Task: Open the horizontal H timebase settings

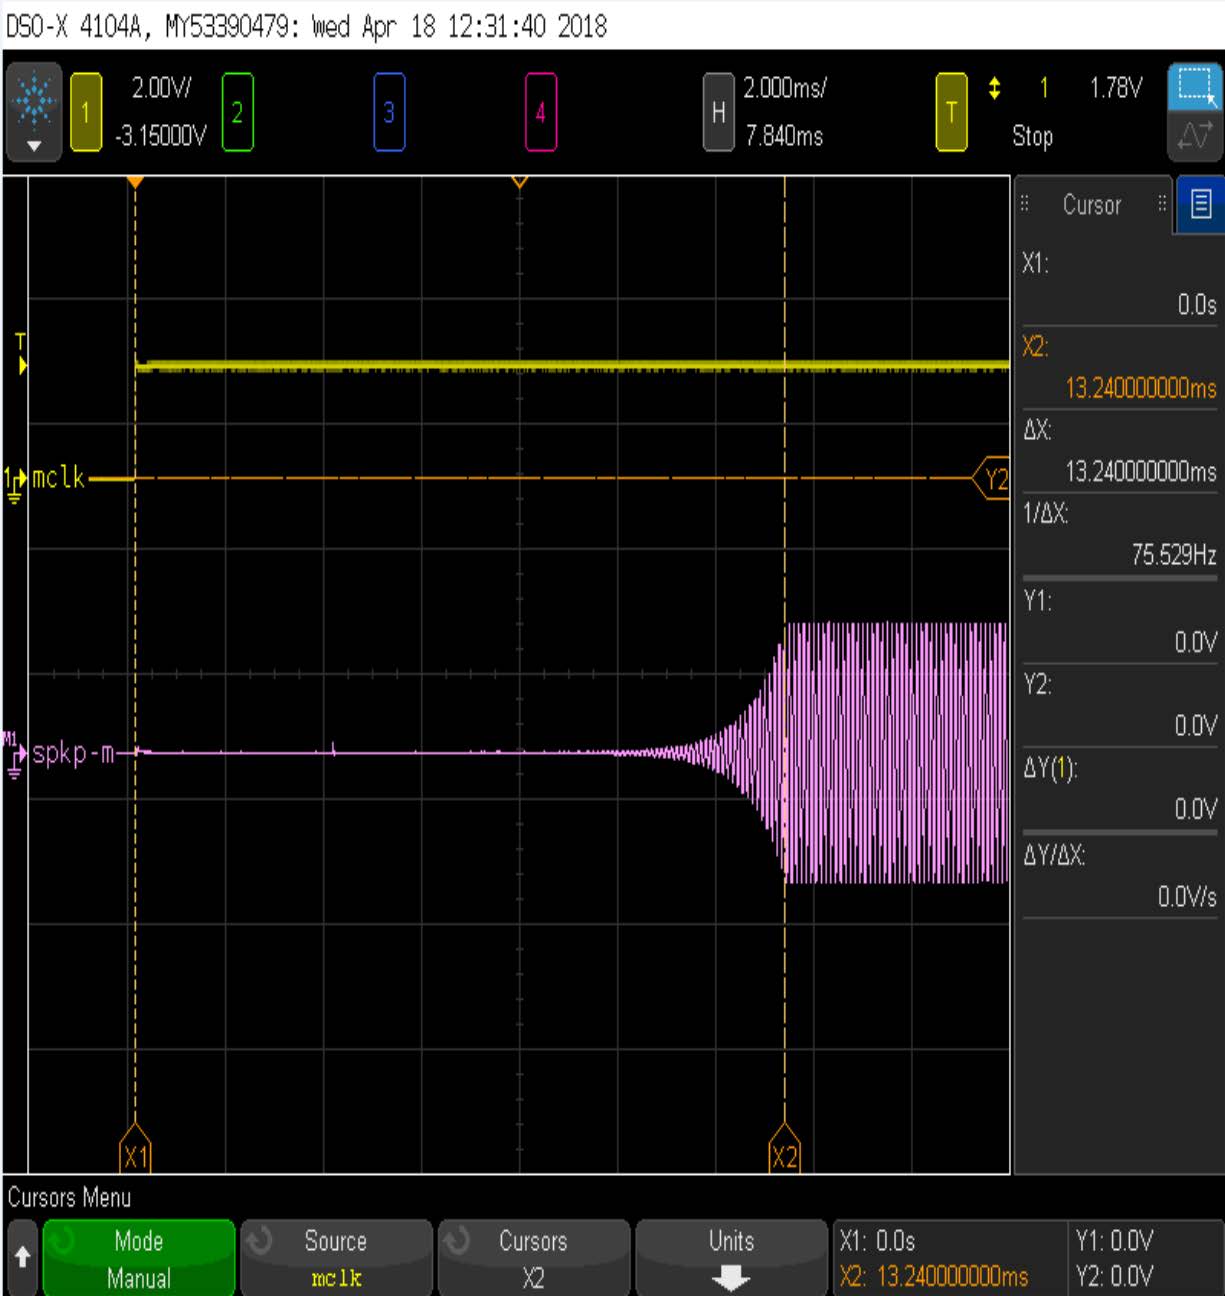Action: pos(718,112)
